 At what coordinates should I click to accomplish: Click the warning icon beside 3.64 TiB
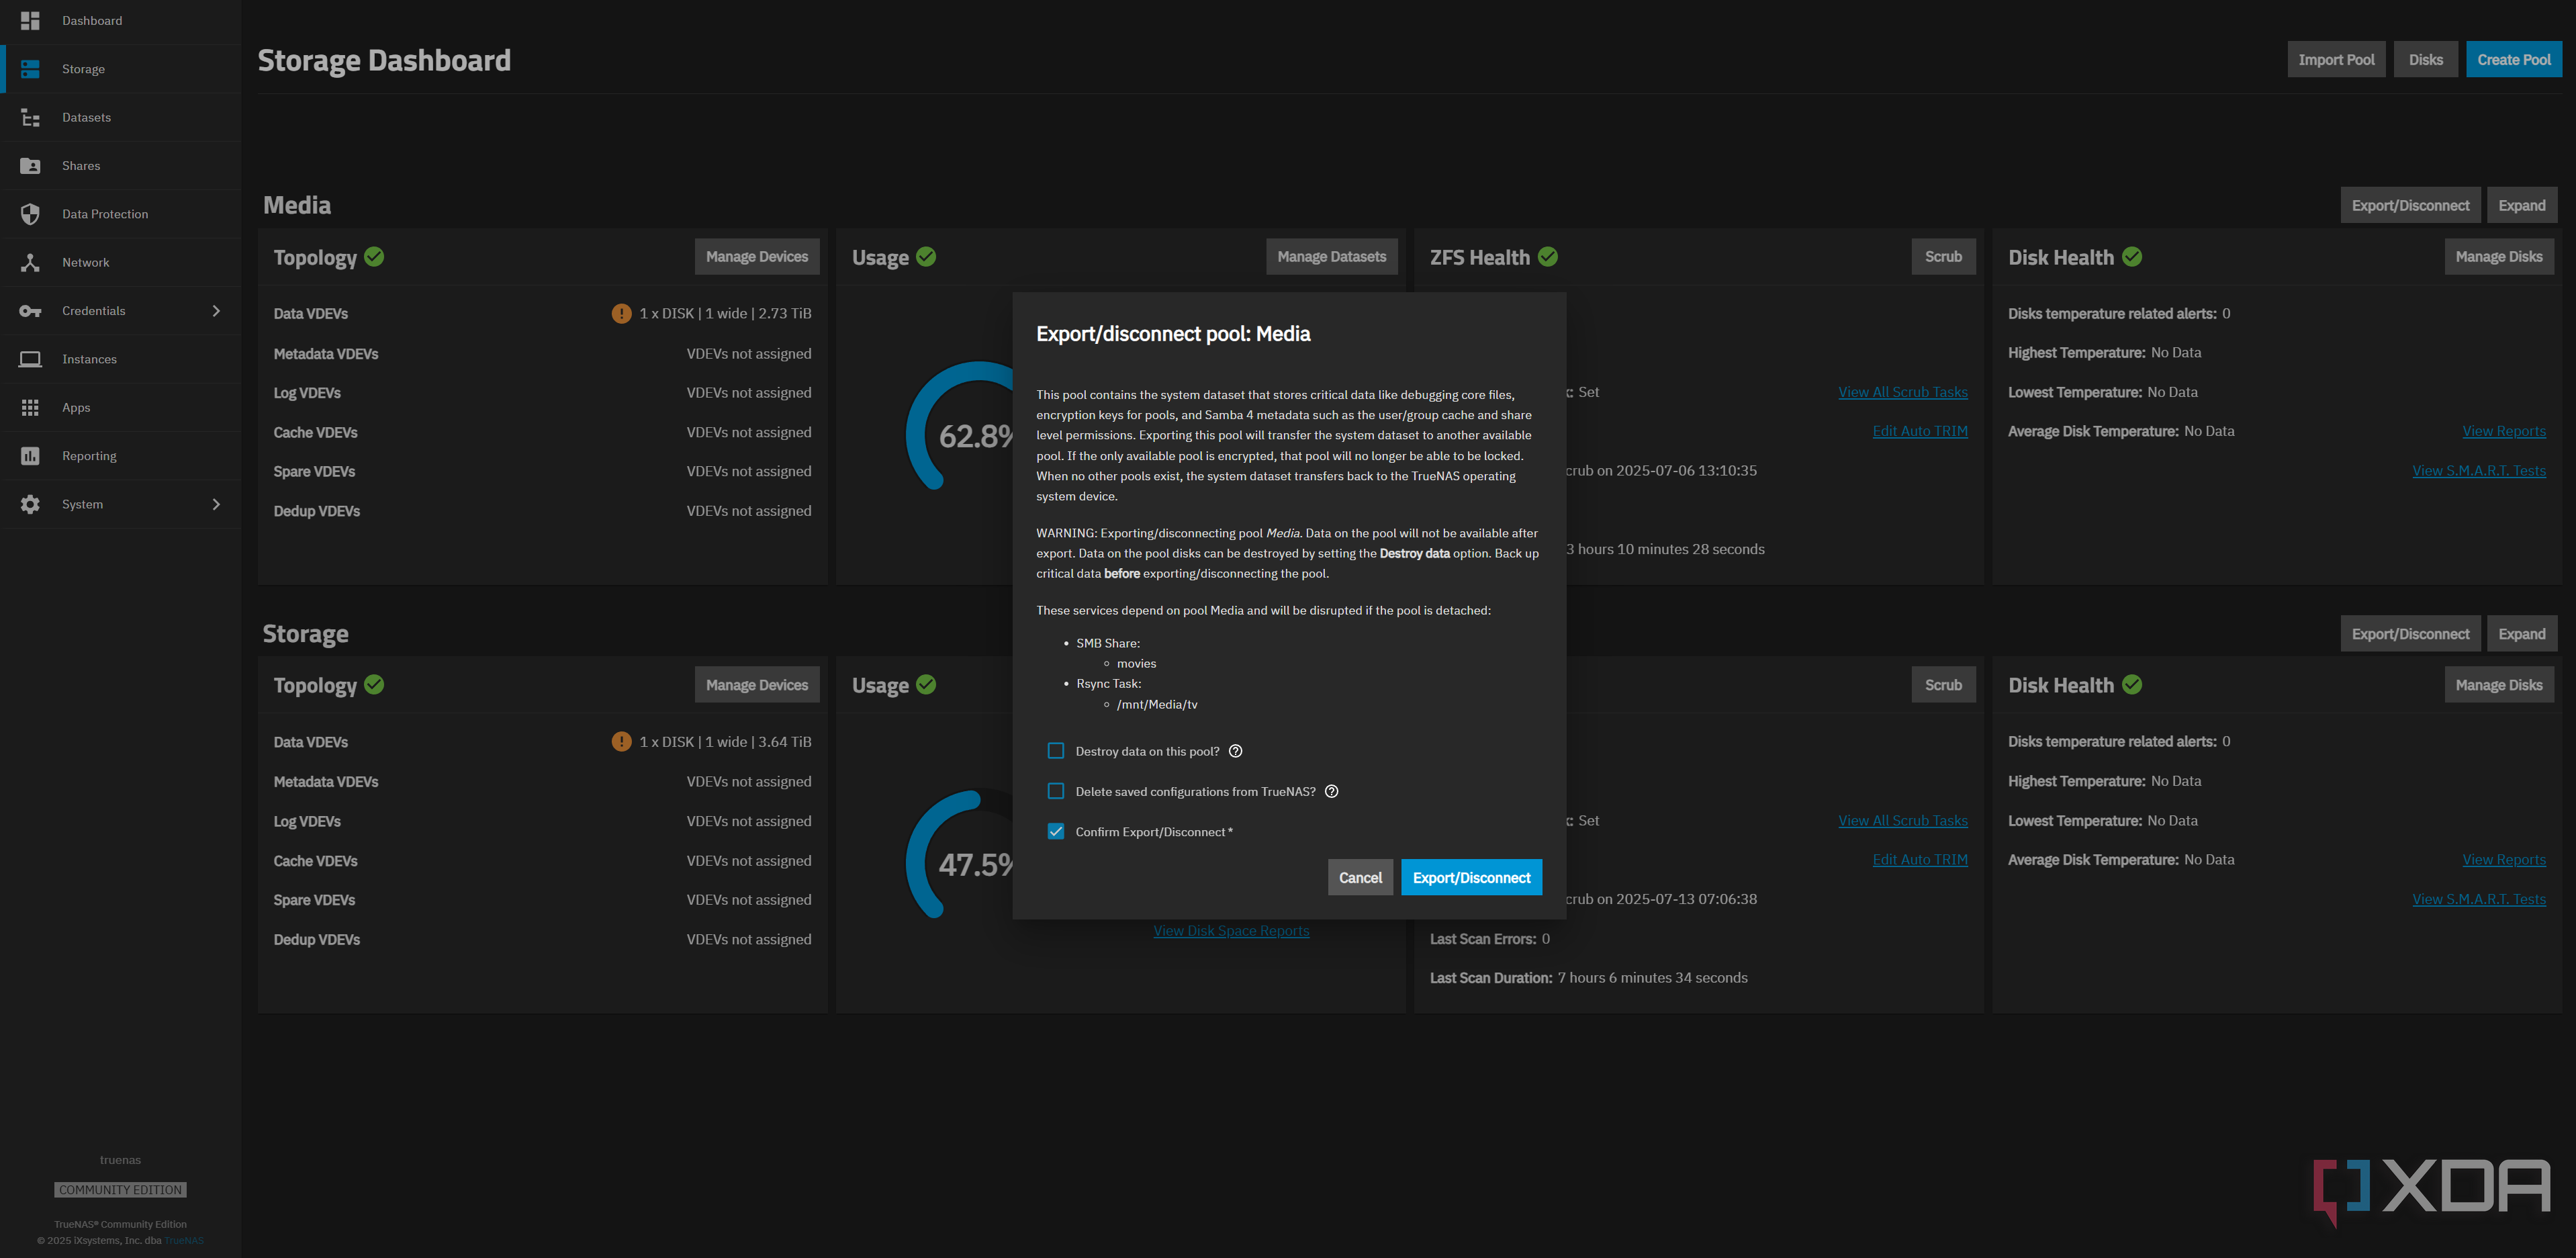tap(621, 742)
